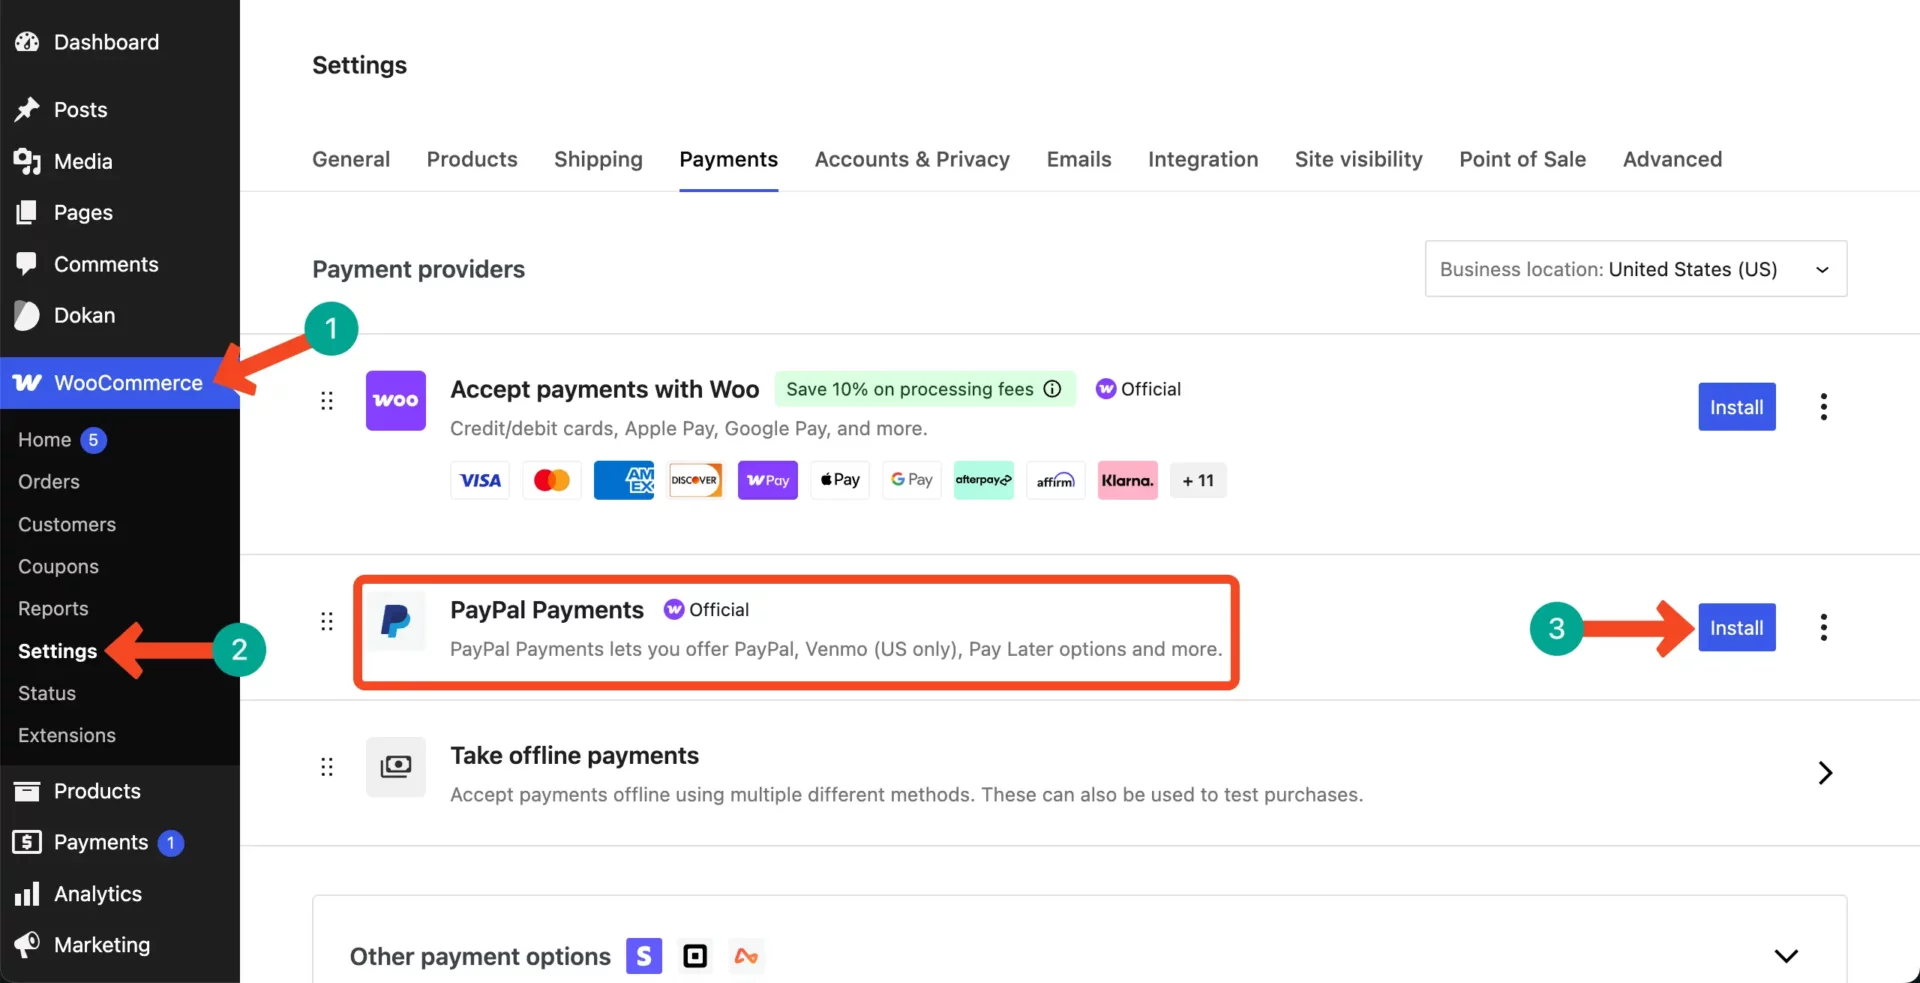Click the Discover card icon
Screen dimensions: 1920x983
[696, 480]
